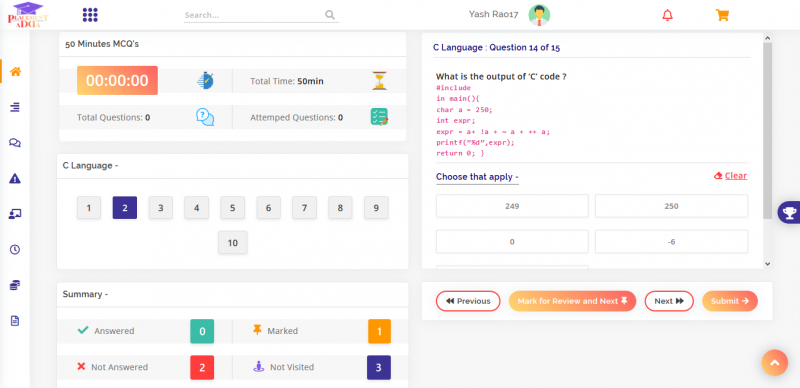Jump to question 5
The height and width of the screenshot is (388, 800).
tap(233, 208)
